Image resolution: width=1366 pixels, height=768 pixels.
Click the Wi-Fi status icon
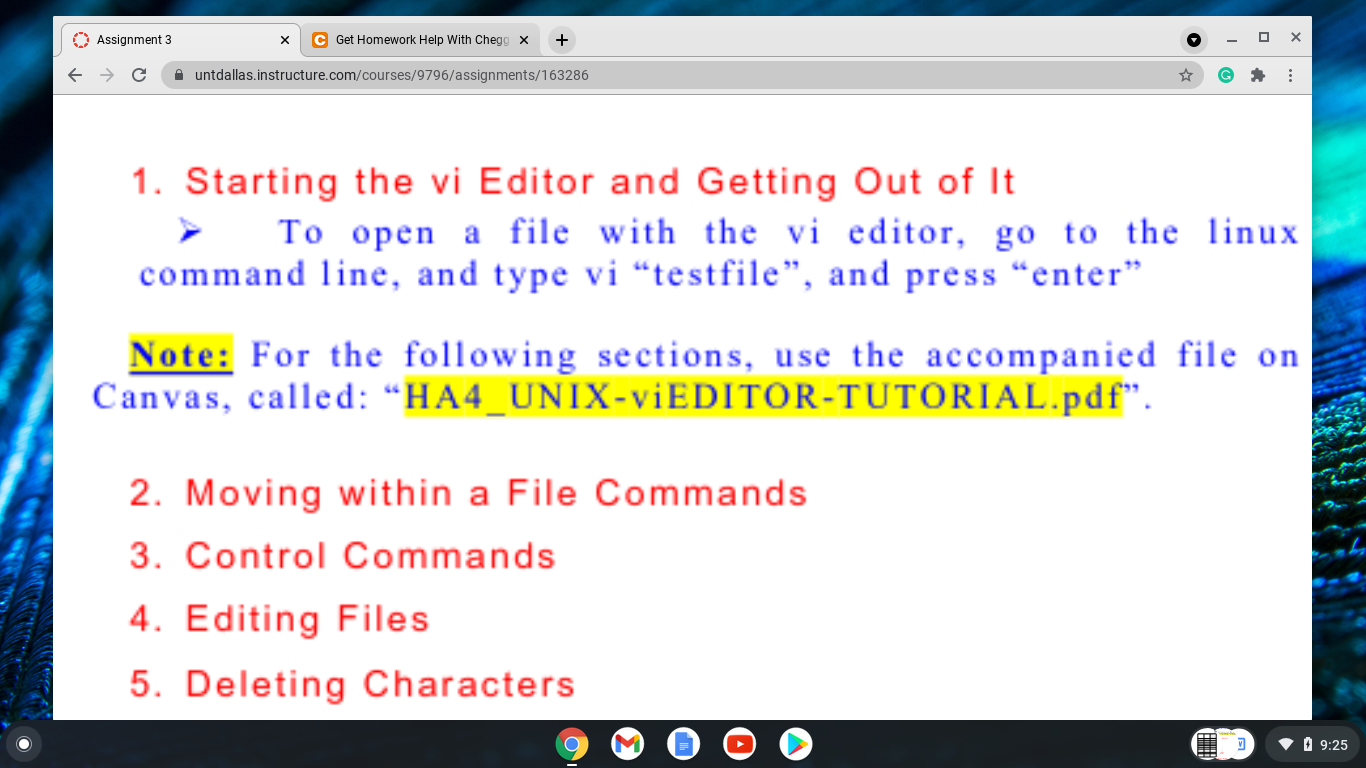[1286, 745]
